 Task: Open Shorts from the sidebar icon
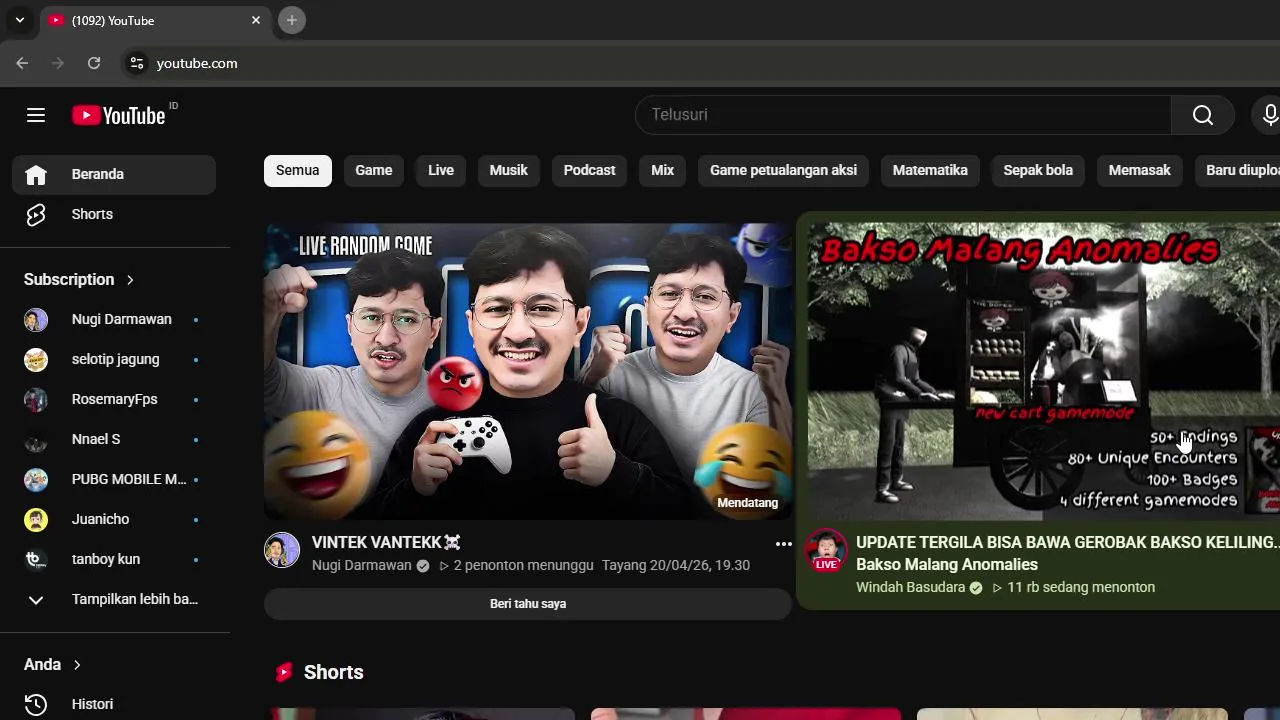pos(36,215)
